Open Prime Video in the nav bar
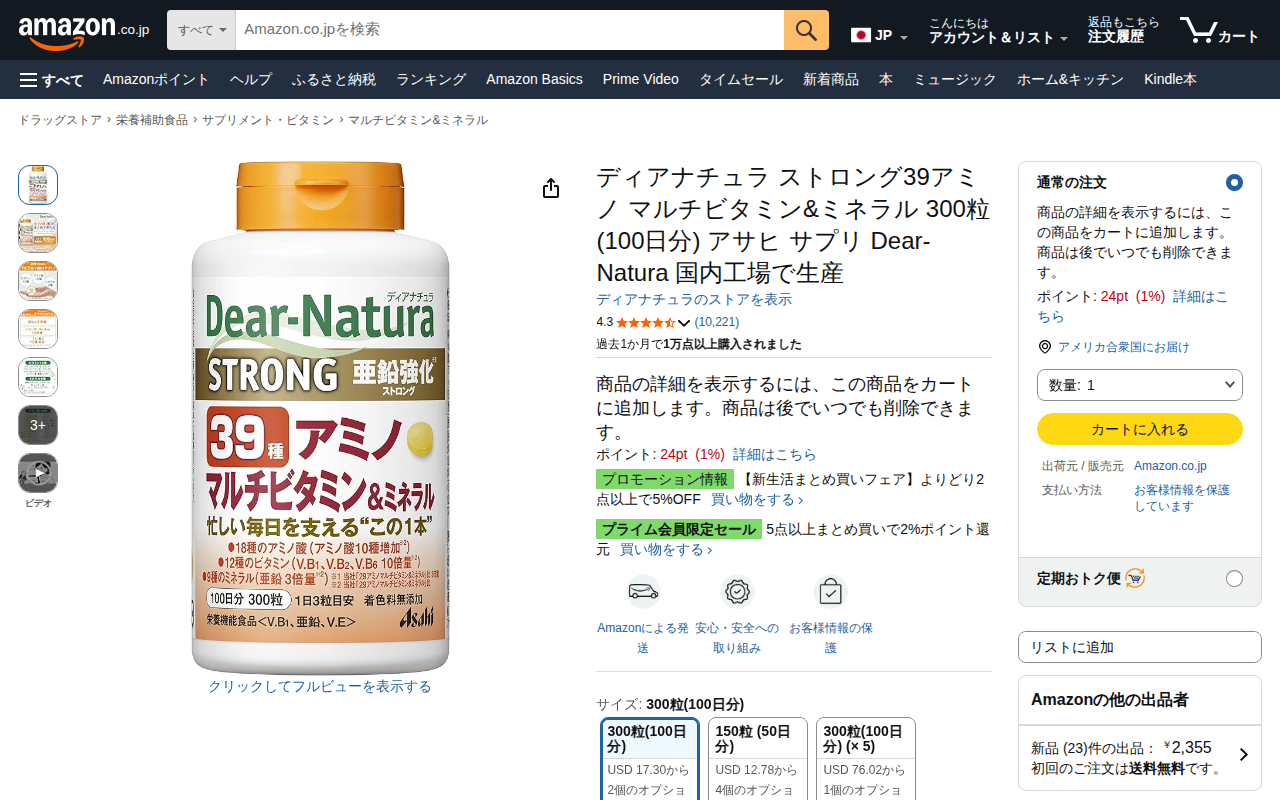The height and width of the screenshot is (800, 1280). (641, 80)
